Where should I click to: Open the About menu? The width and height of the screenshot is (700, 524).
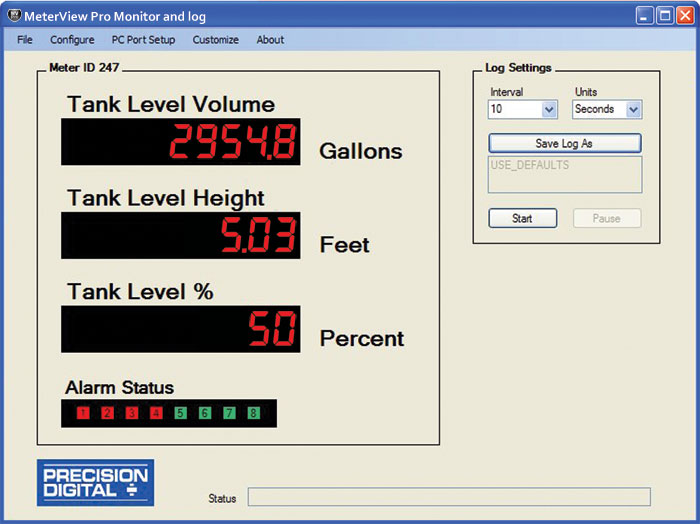click(x=270, y=40)
